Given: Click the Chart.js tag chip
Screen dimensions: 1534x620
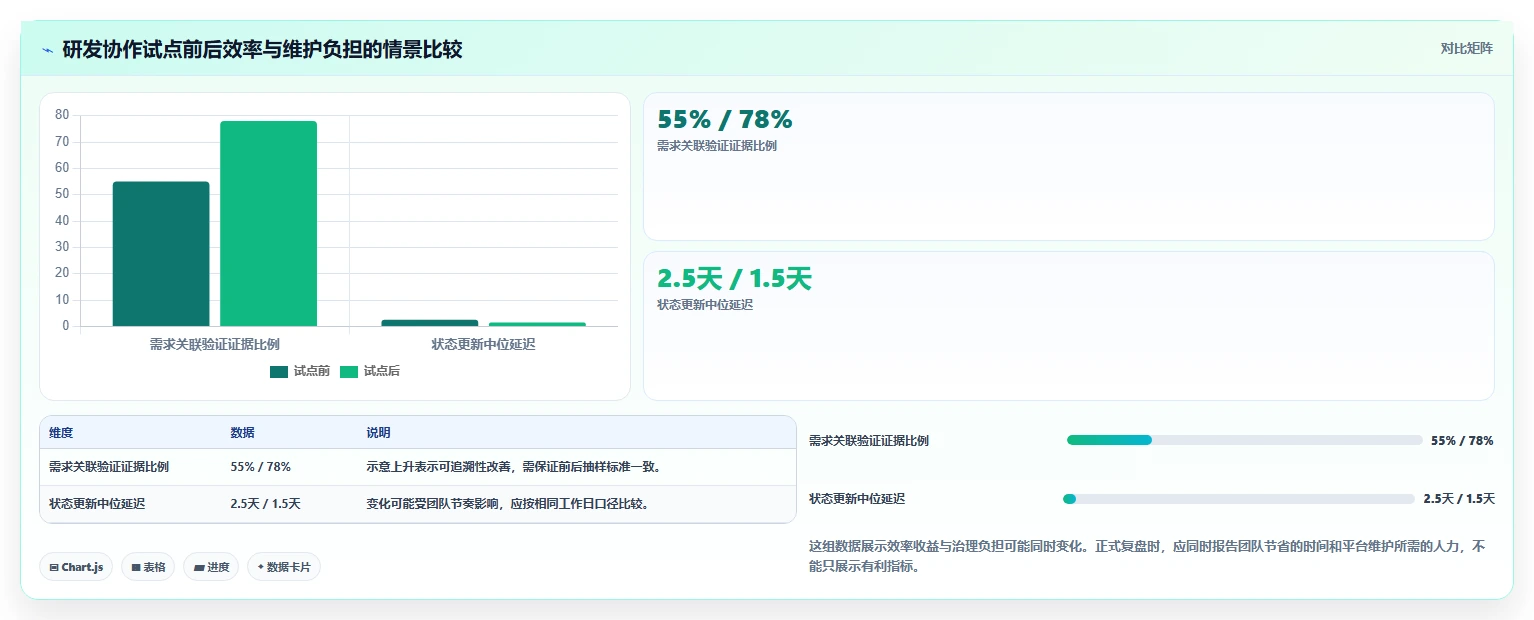Looking at the screenshot, I should pyautogui.click(x=77, y=567).
